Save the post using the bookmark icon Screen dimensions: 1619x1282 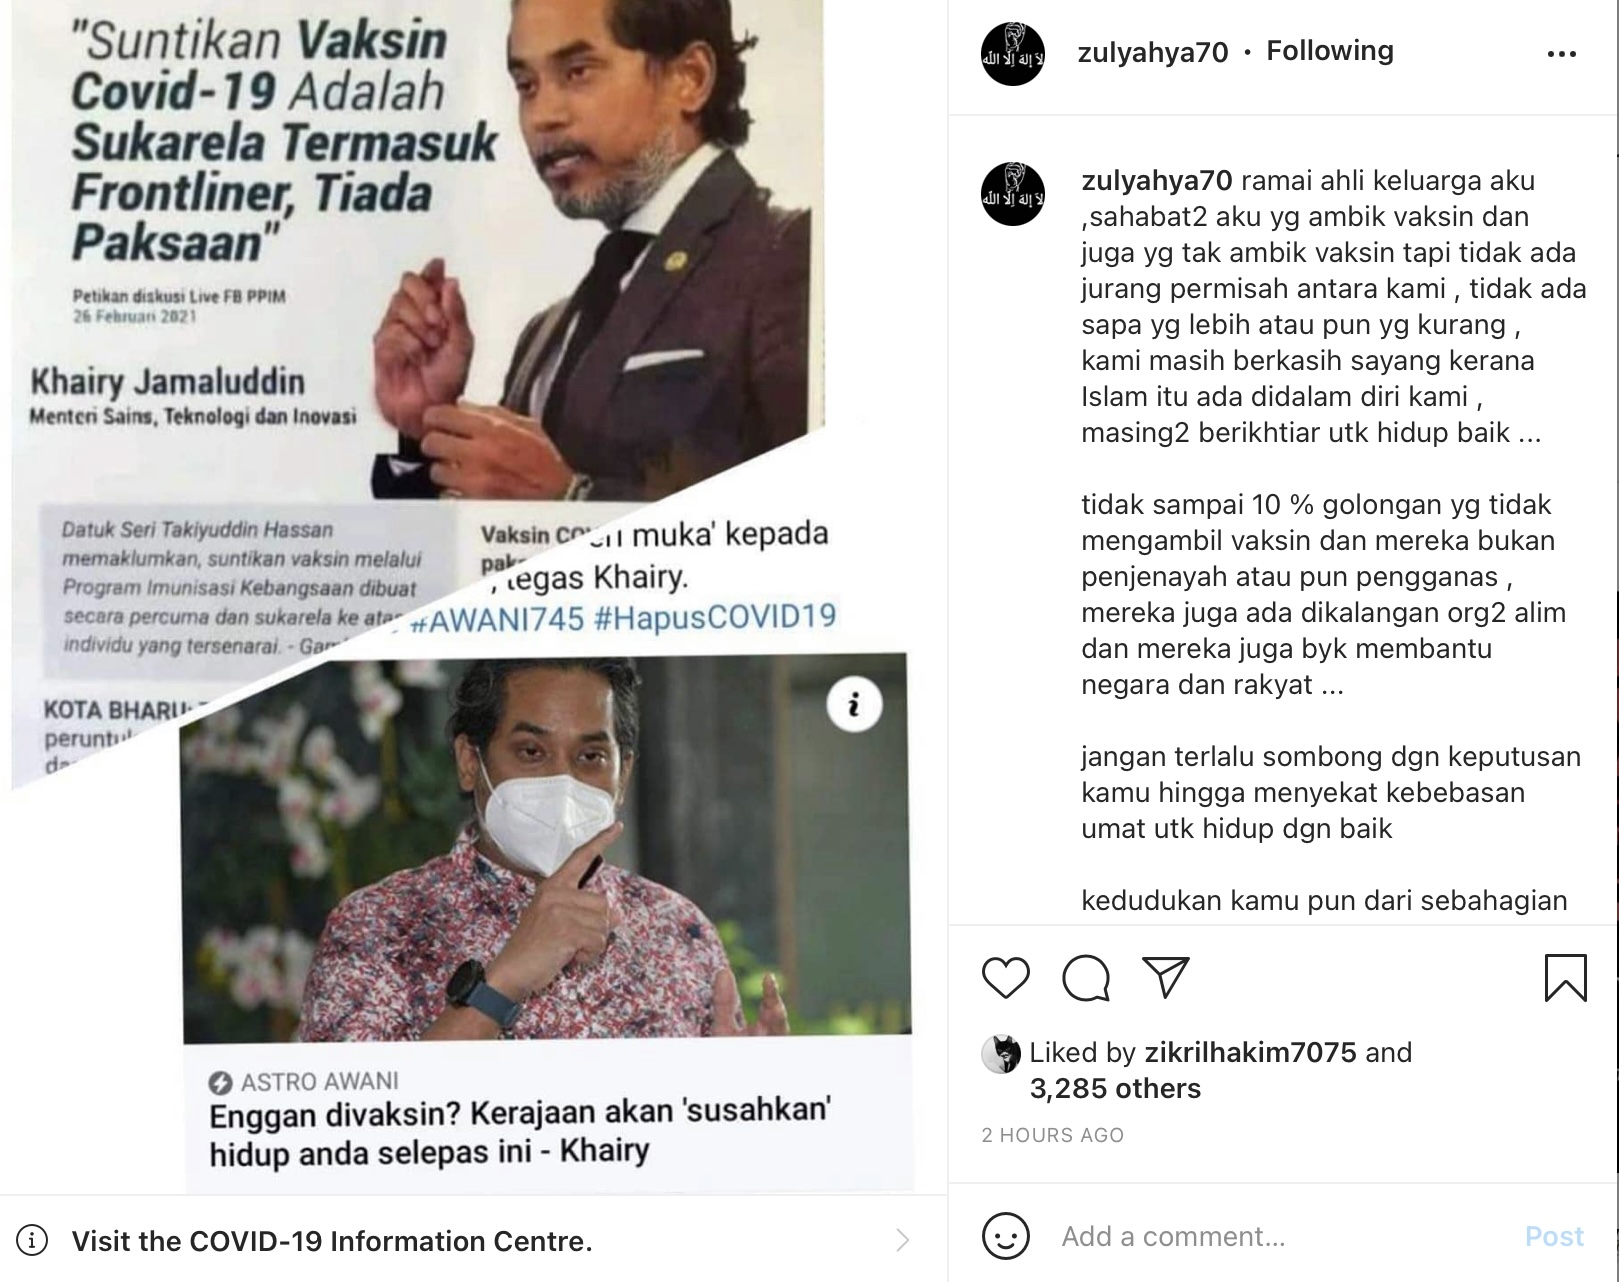(x=1565, y=977)
